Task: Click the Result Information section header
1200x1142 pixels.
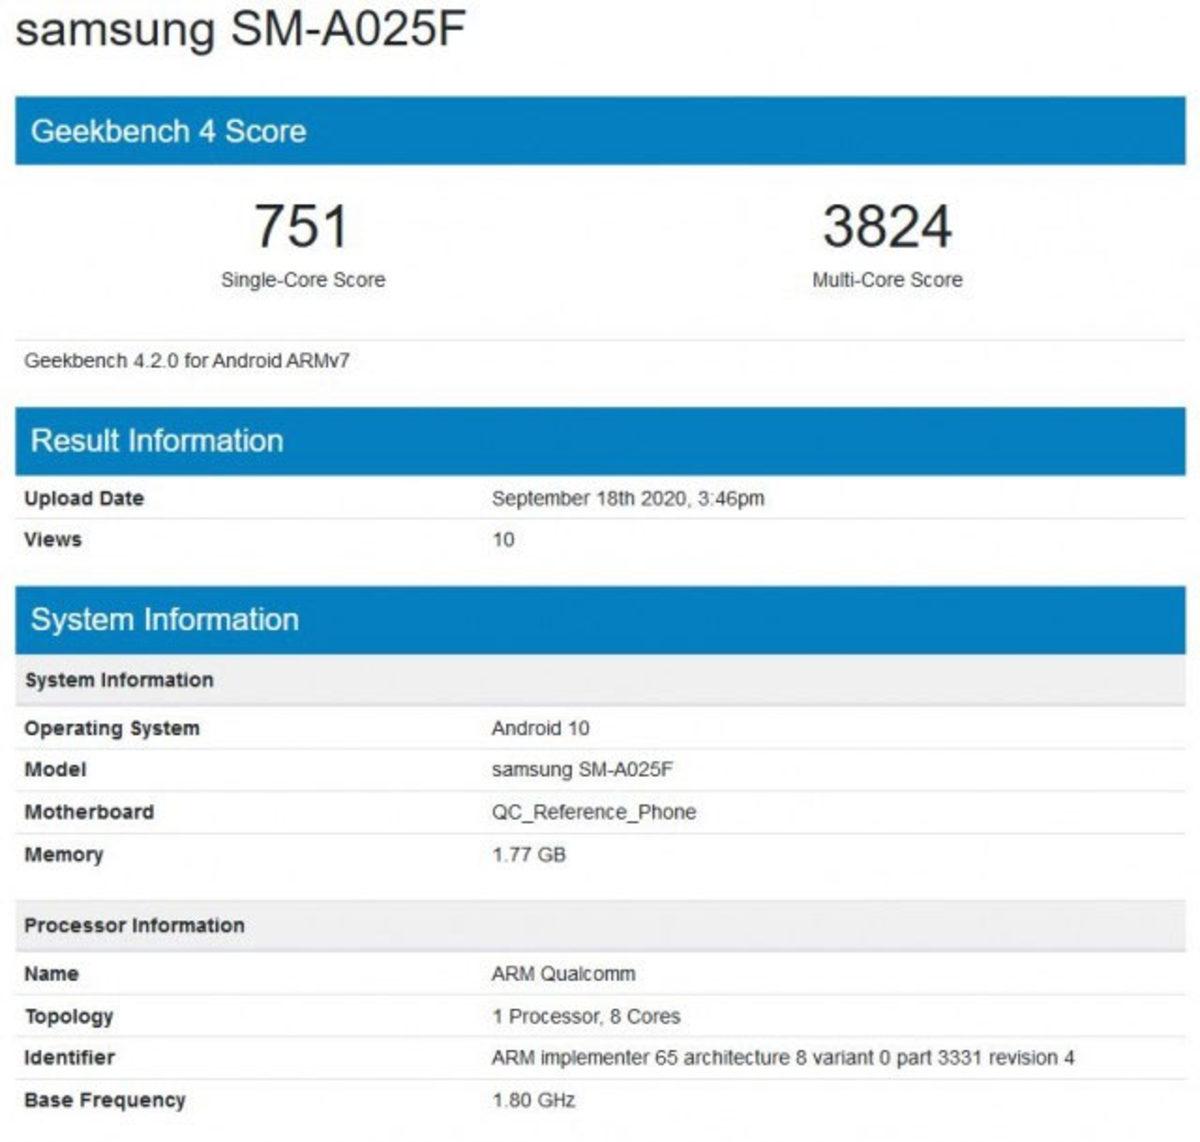Action: coord(155,439)
